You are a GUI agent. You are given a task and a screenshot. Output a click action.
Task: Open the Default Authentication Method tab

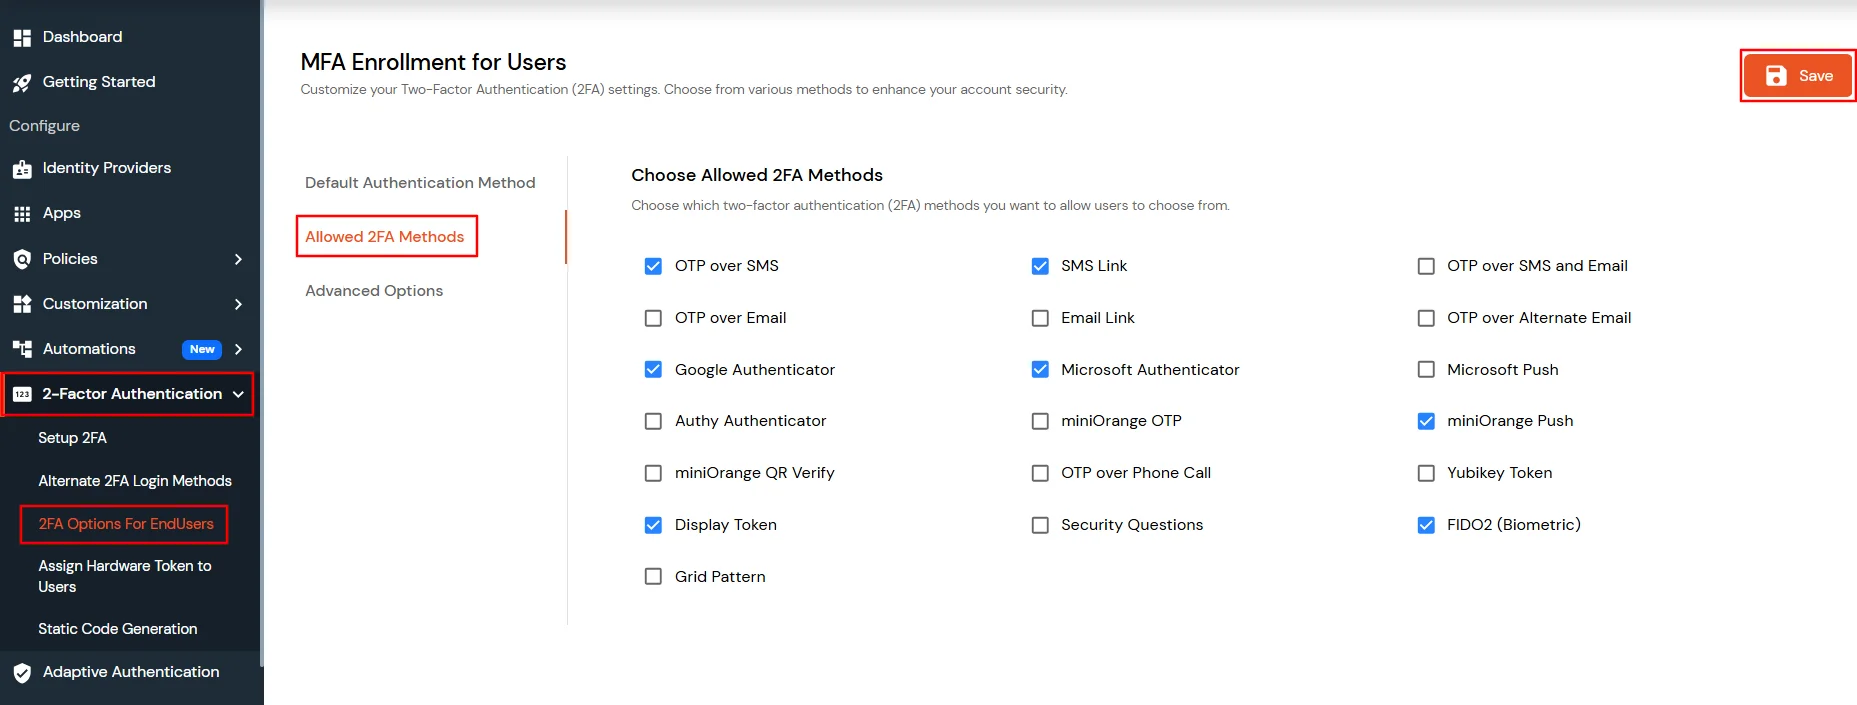(419, 183)
